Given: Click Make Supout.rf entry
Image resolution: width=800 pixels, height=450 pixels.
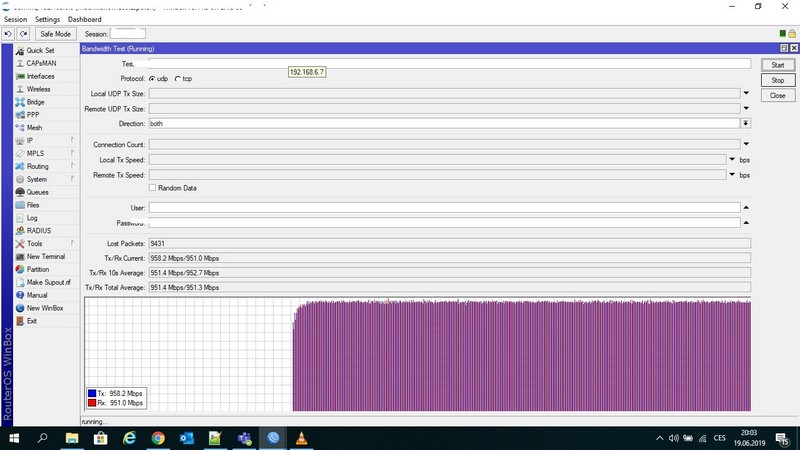Looking at the screenshot, I should point(48,282).
